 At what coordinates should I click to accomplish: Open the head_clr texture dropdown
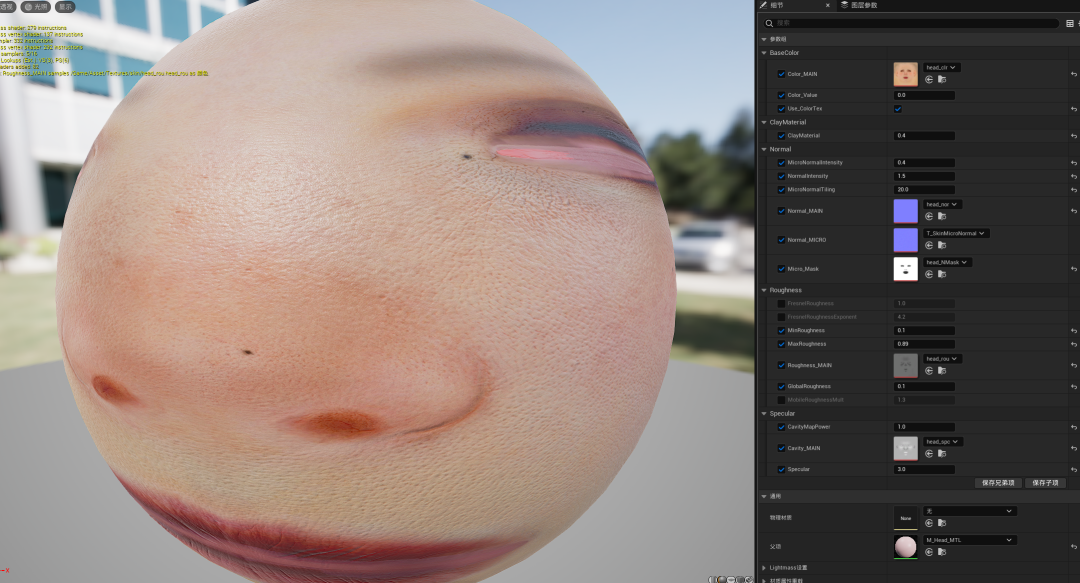click(x=942, y=68)
